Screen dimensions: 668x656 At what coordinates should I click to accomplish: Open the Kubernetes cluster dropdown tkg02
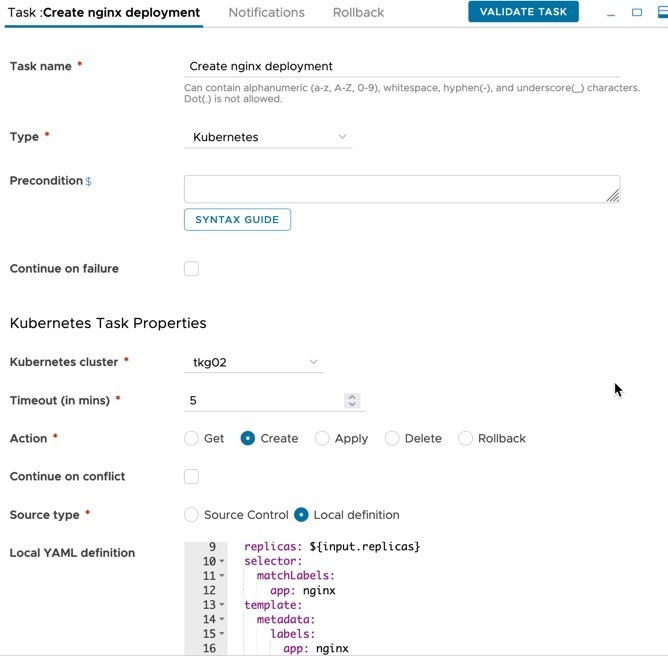click(x=253, y=363)
